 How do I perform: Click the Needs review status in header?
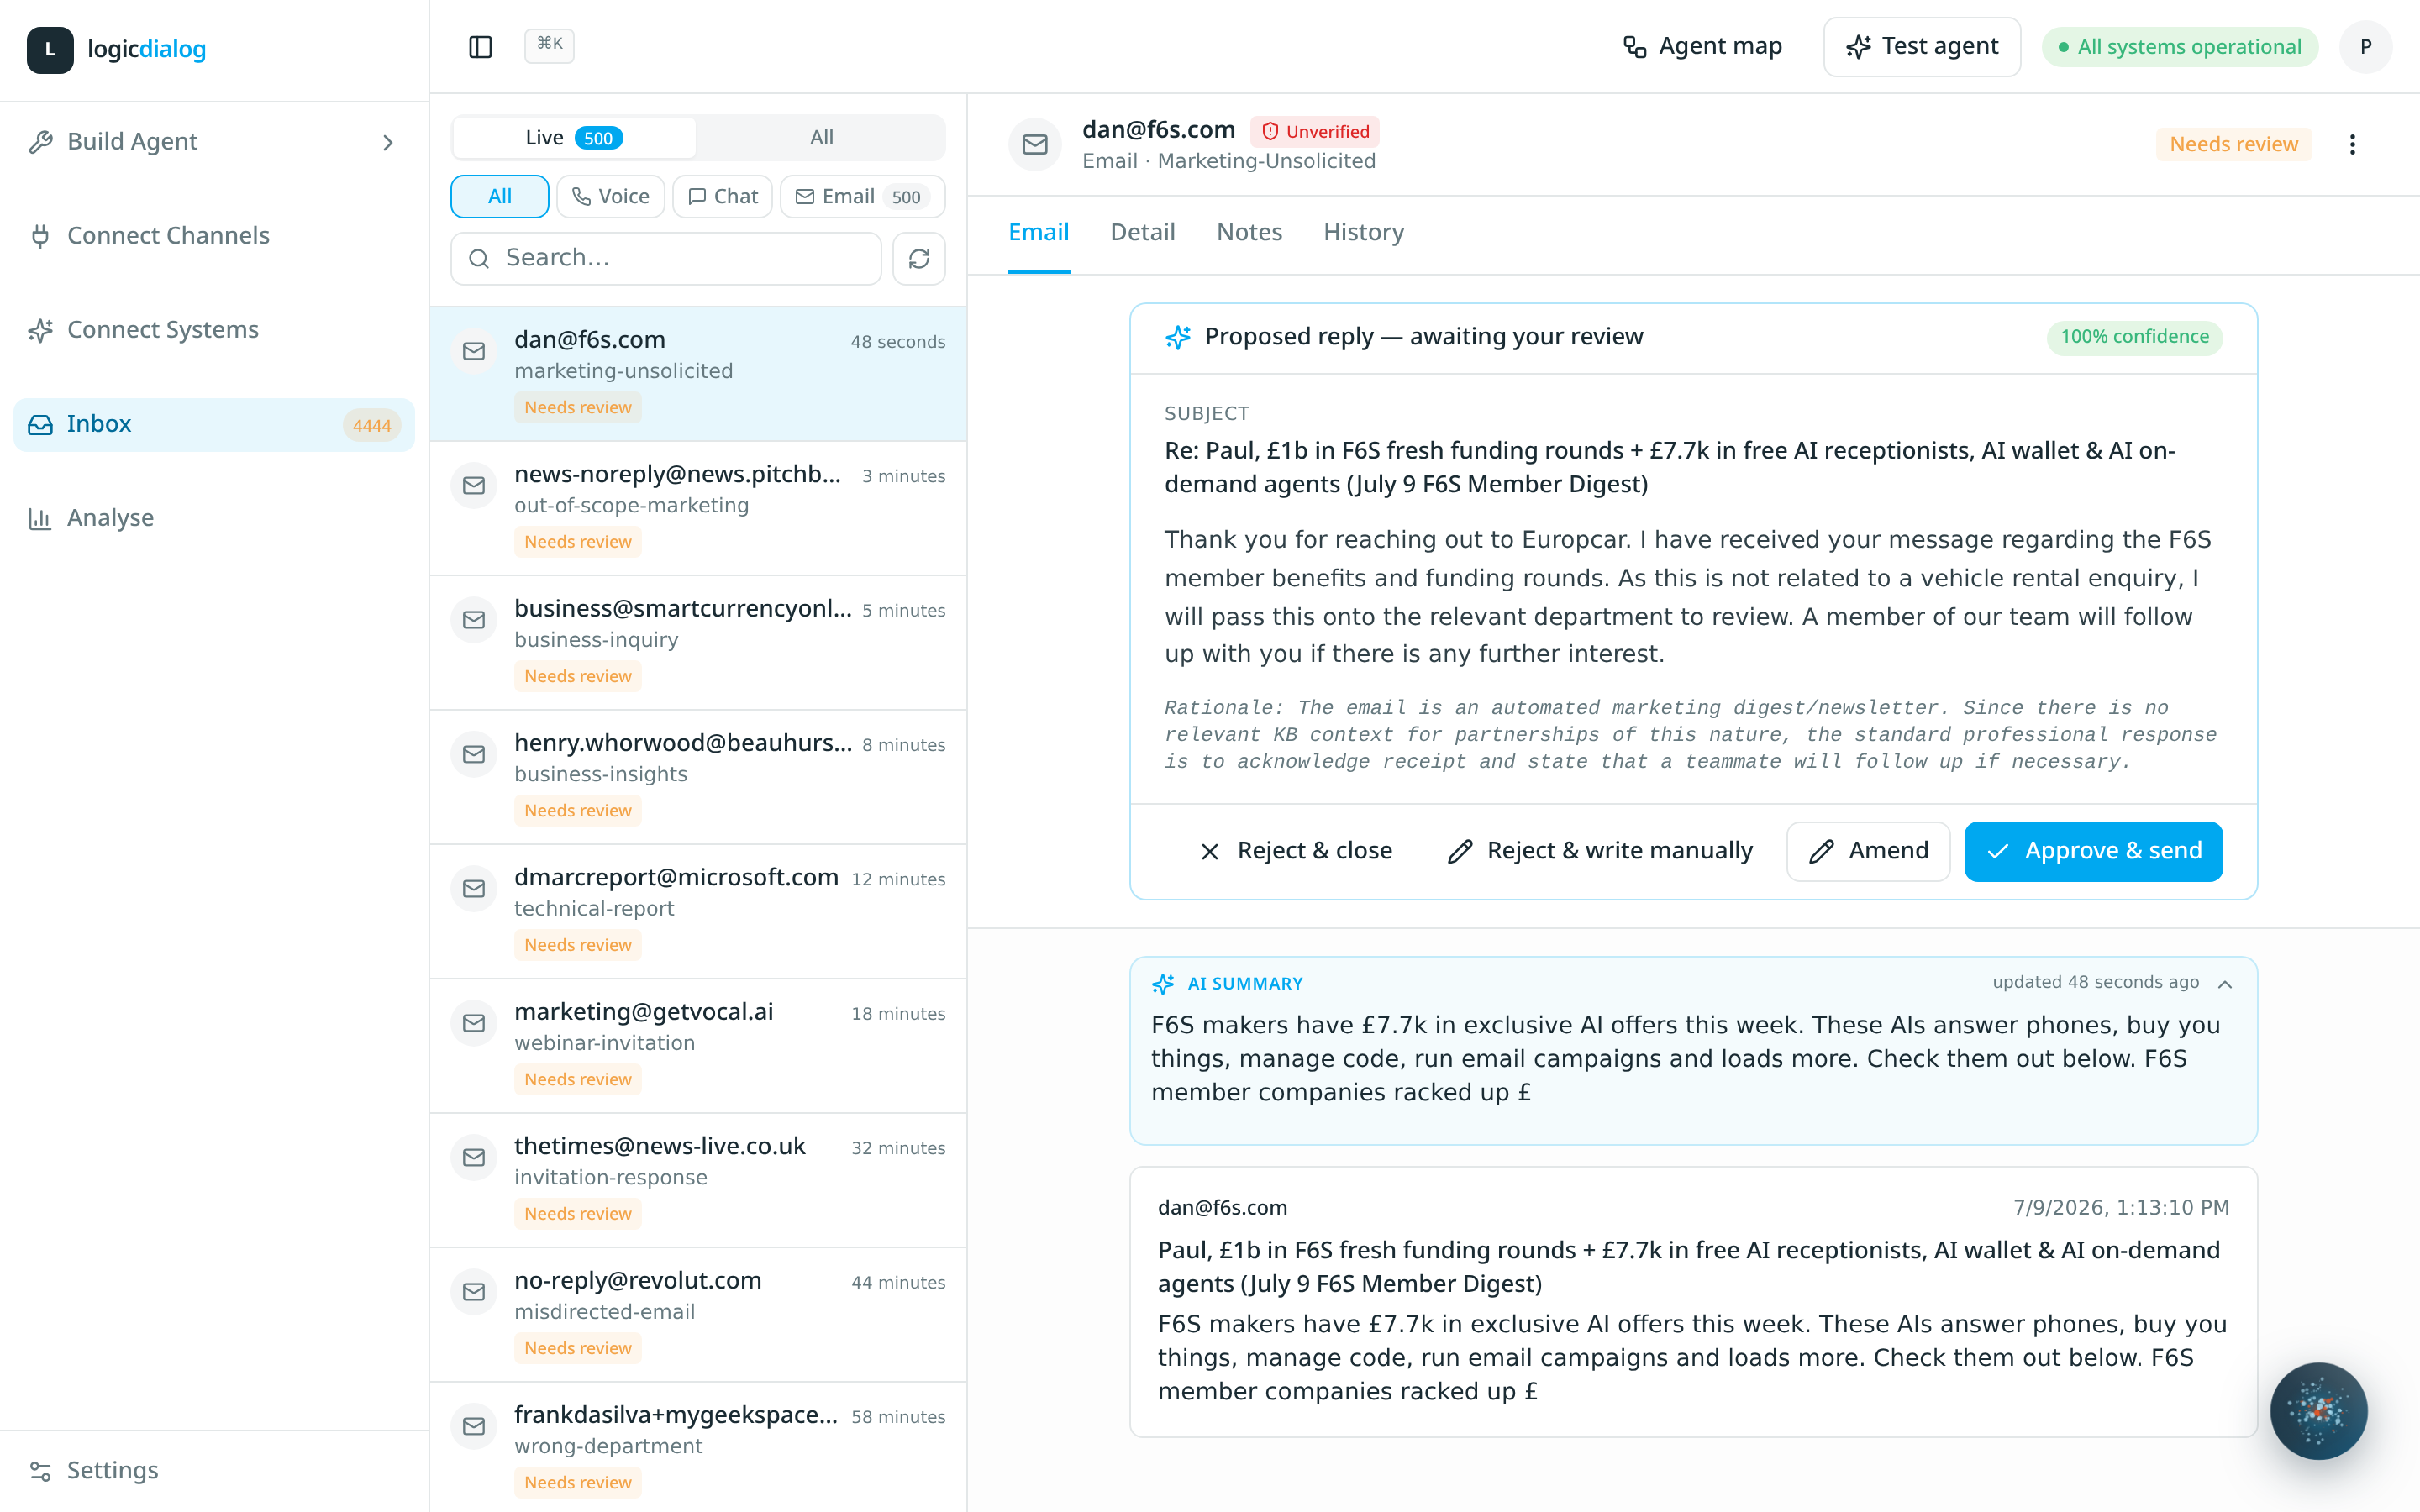2233,144
